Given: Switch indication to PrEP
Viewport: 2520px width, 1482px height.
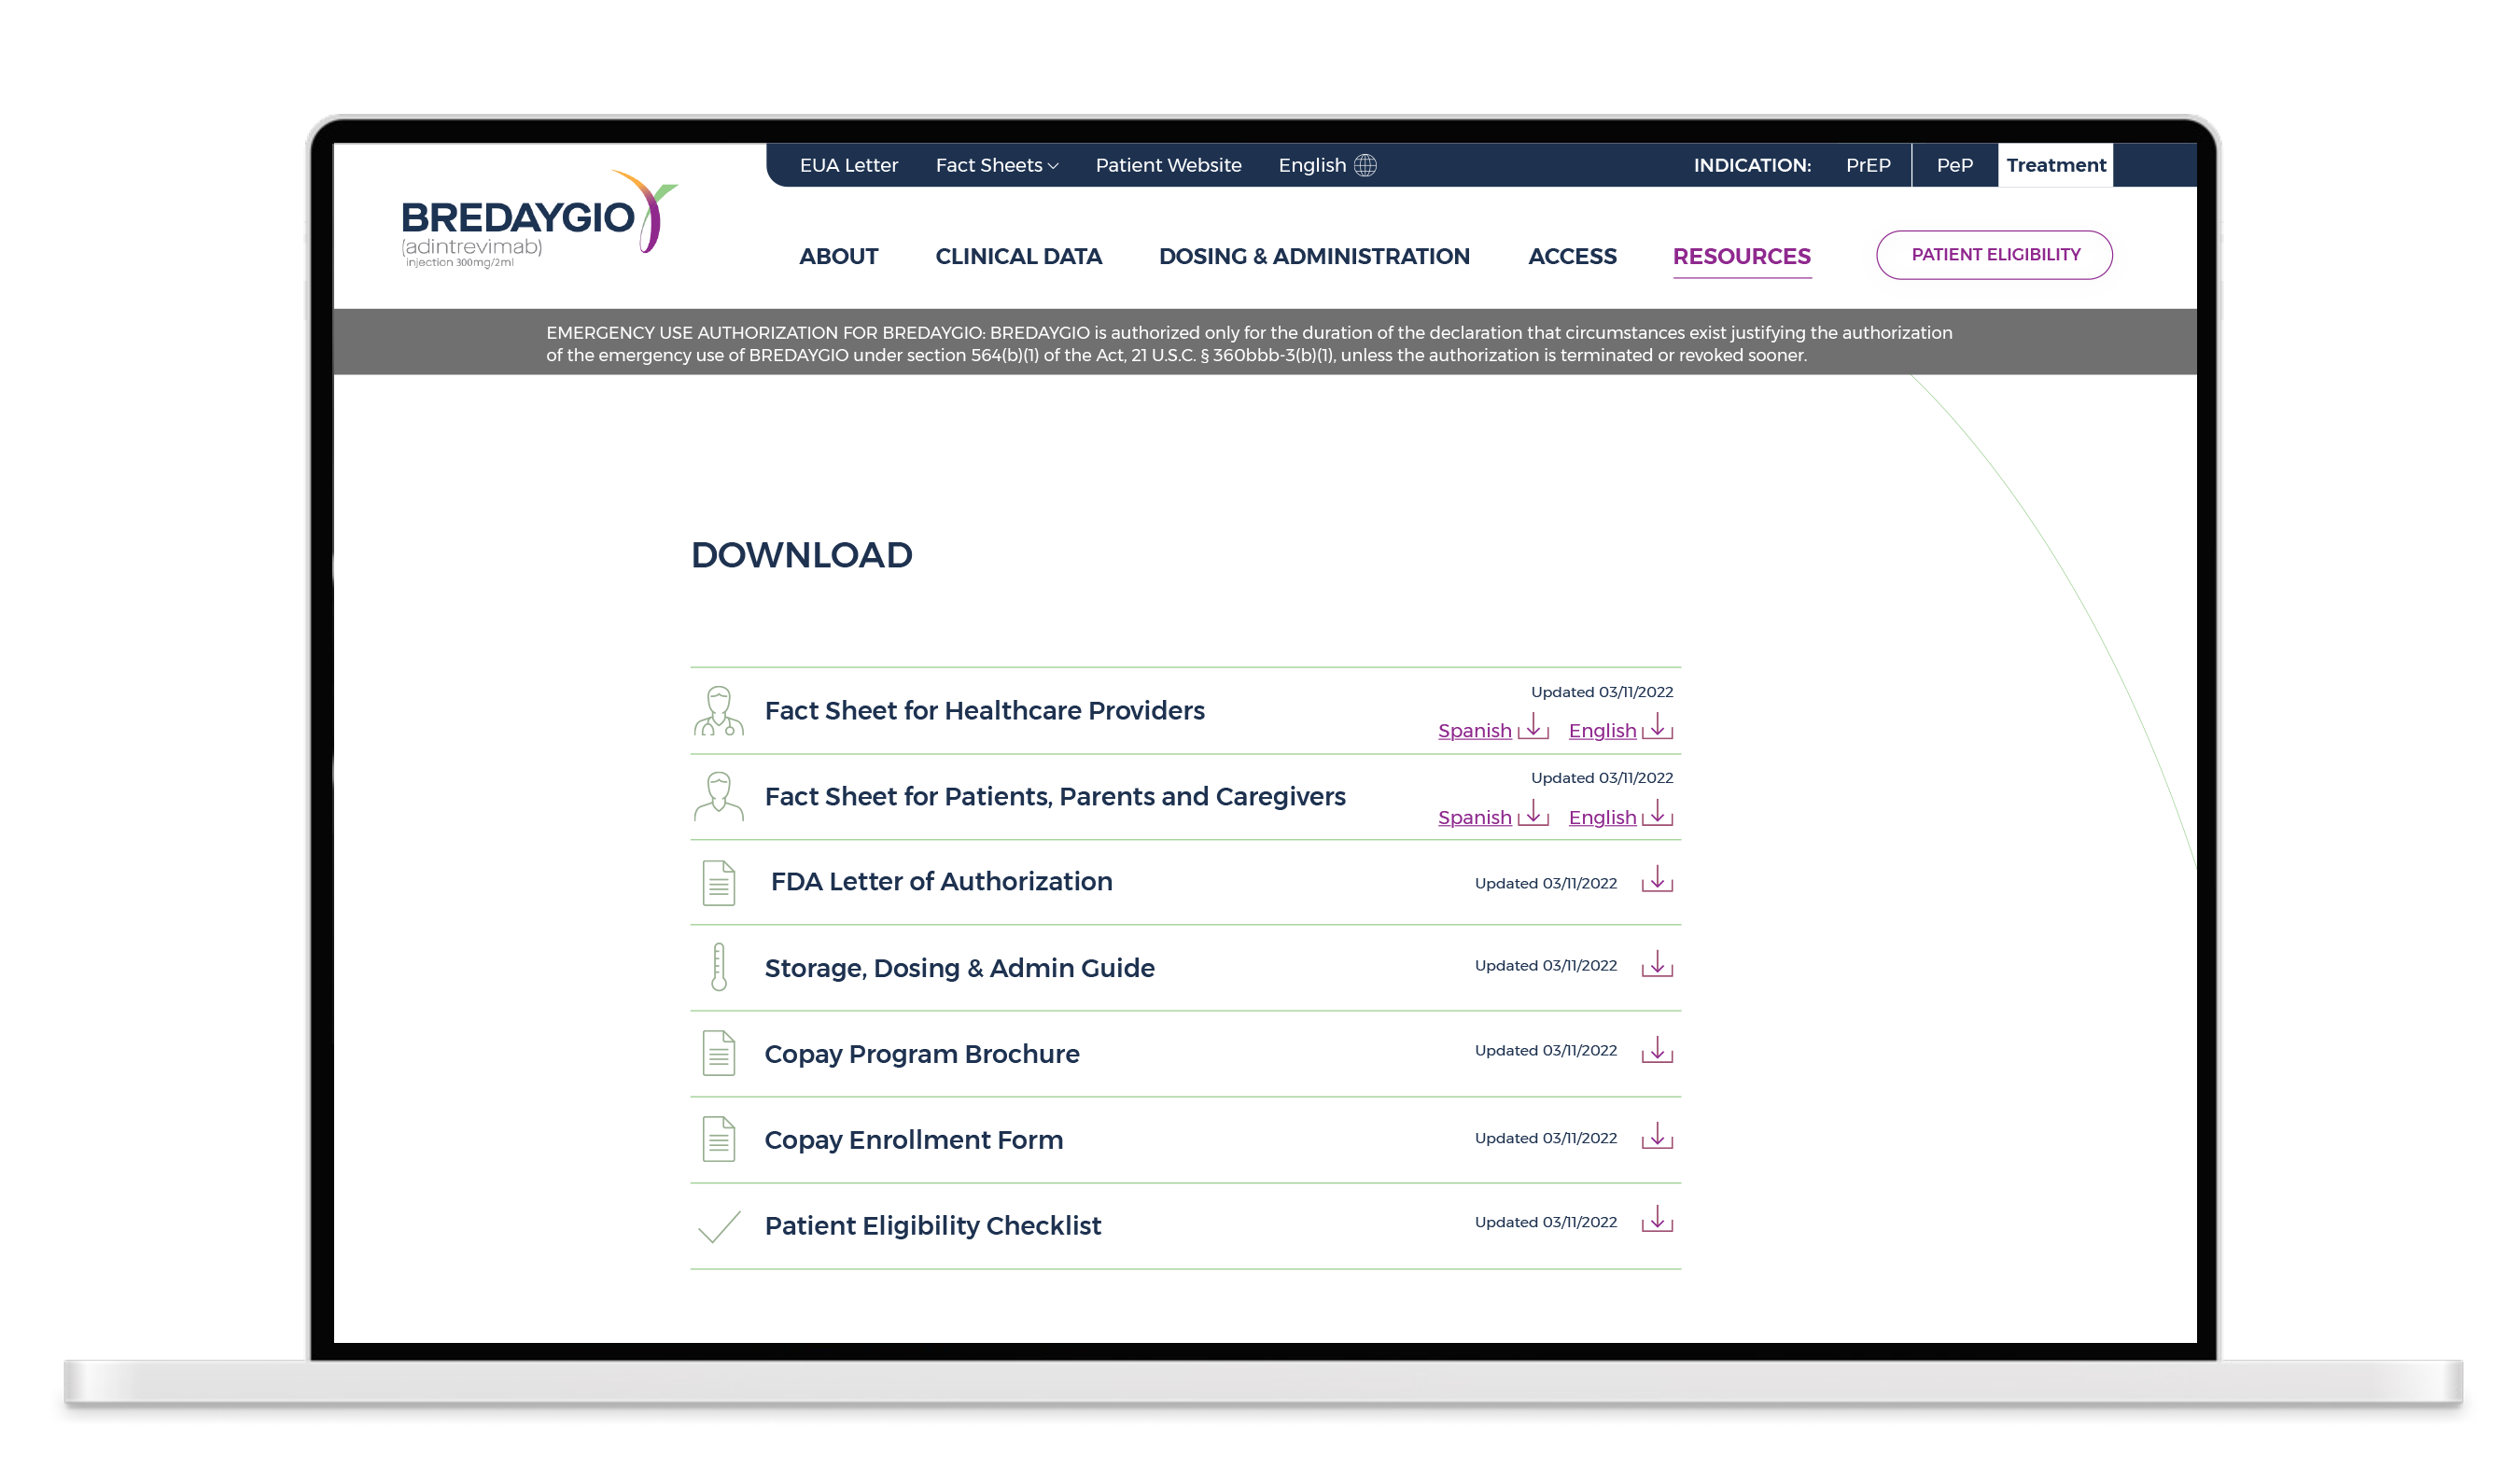Looking at the screenshot, I should (x=1867, y=165).
